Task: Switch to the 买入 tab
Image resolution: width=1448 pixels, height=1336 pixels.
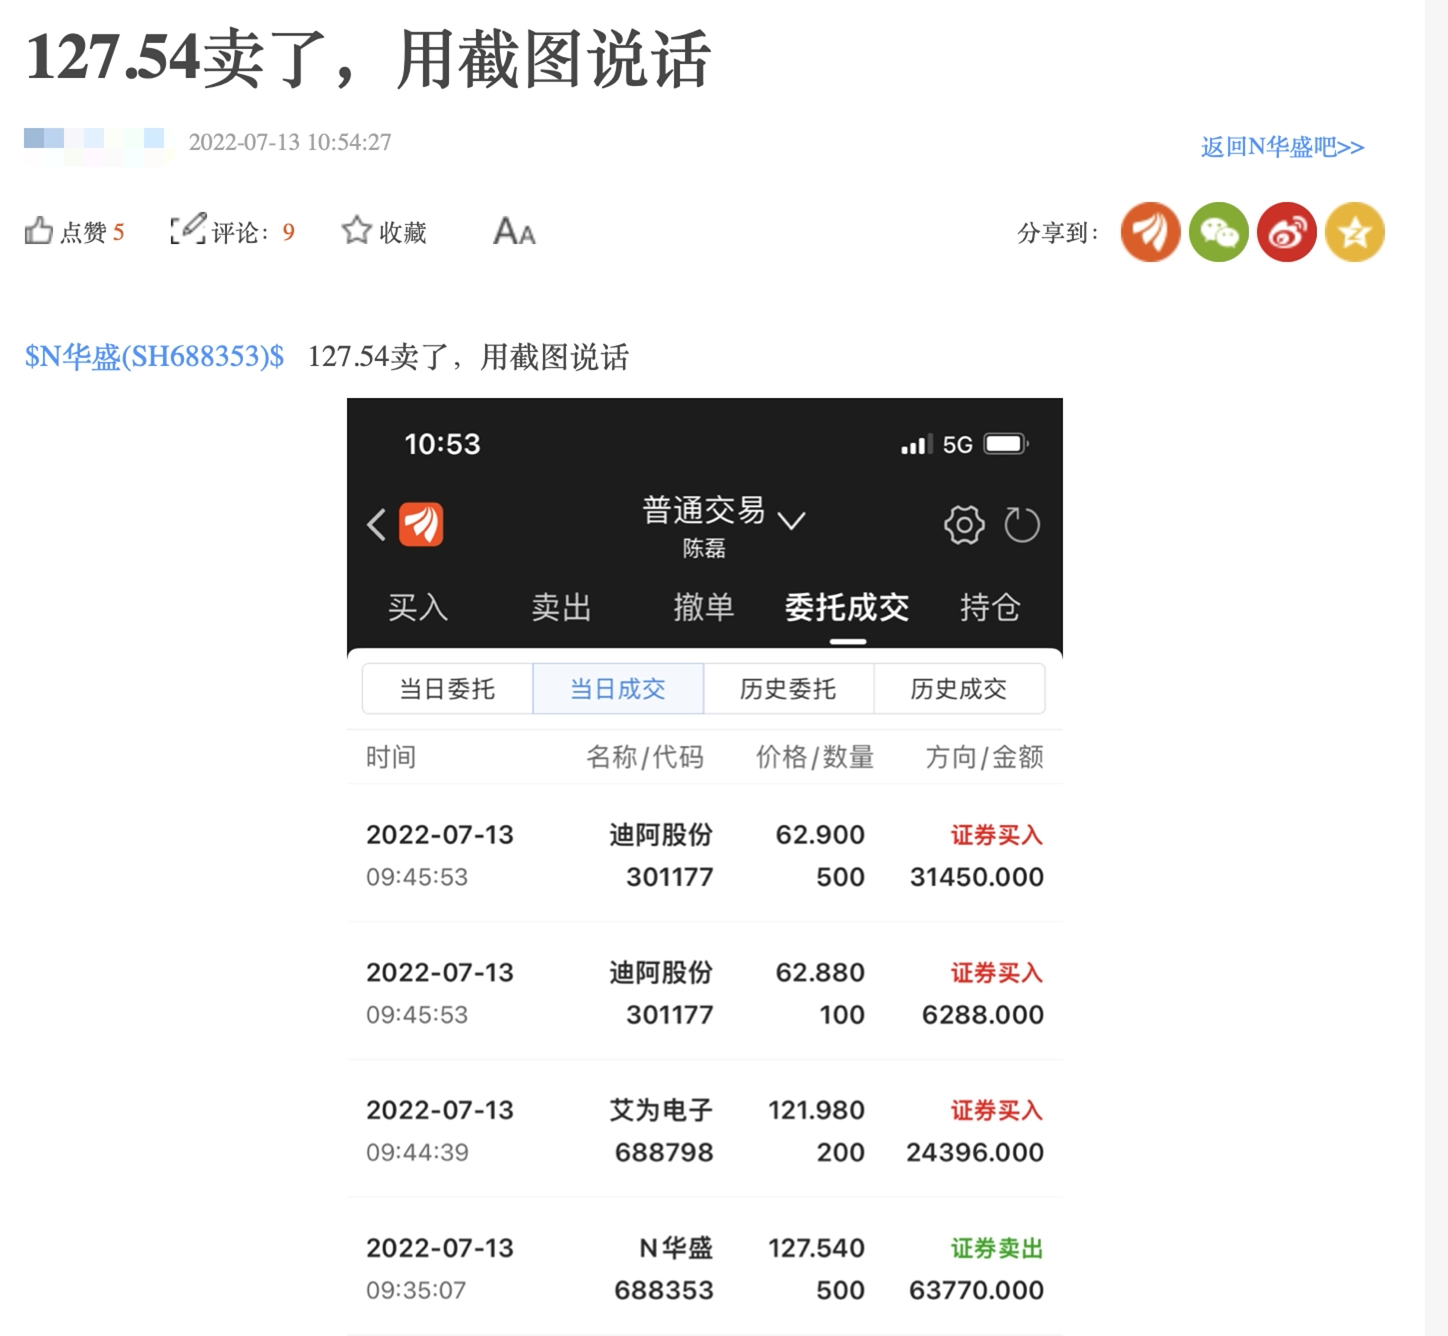Action: click(x=417, y=607)
